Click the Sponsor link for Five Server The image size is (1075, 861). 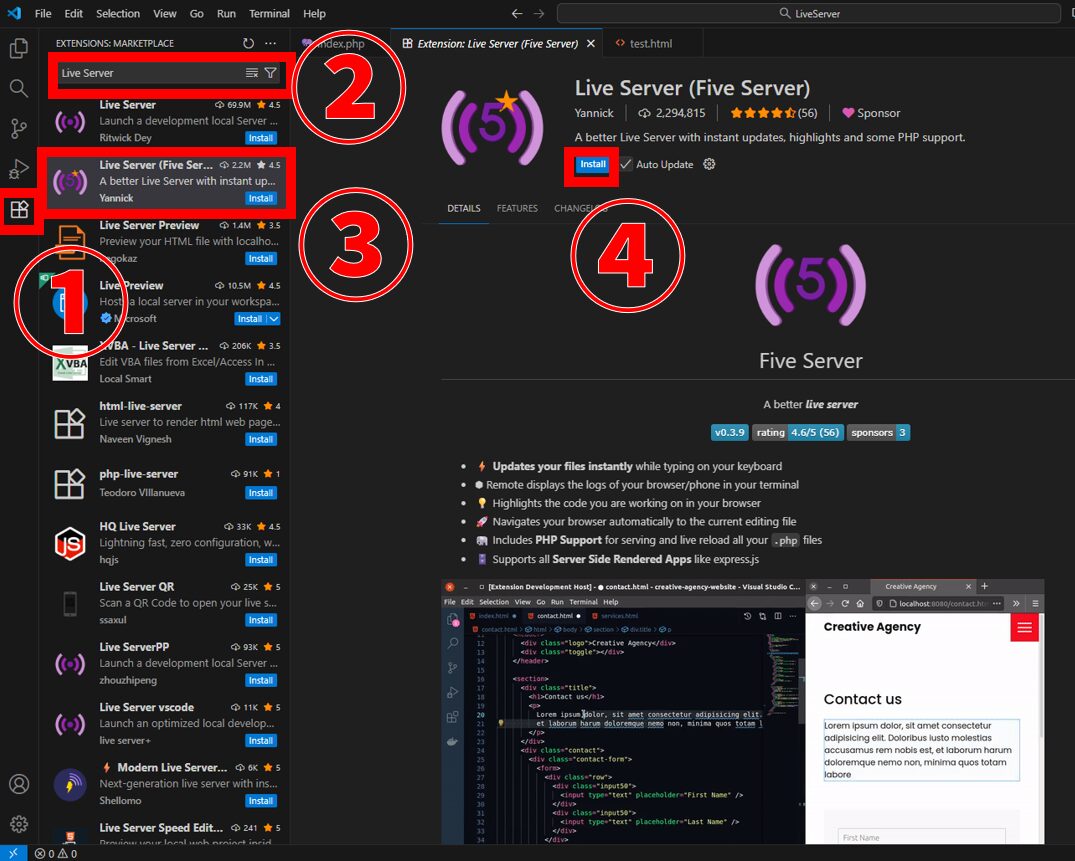point(870,112)
